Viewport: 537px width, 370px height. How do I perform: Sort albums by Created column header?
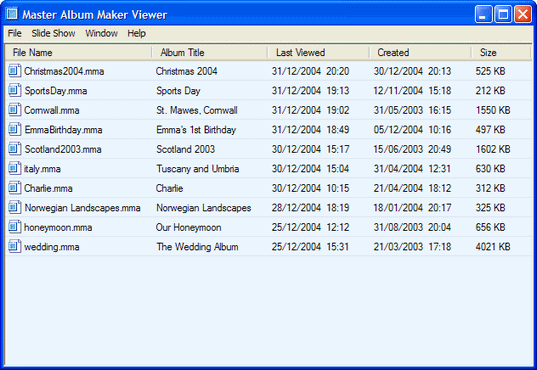420,52
